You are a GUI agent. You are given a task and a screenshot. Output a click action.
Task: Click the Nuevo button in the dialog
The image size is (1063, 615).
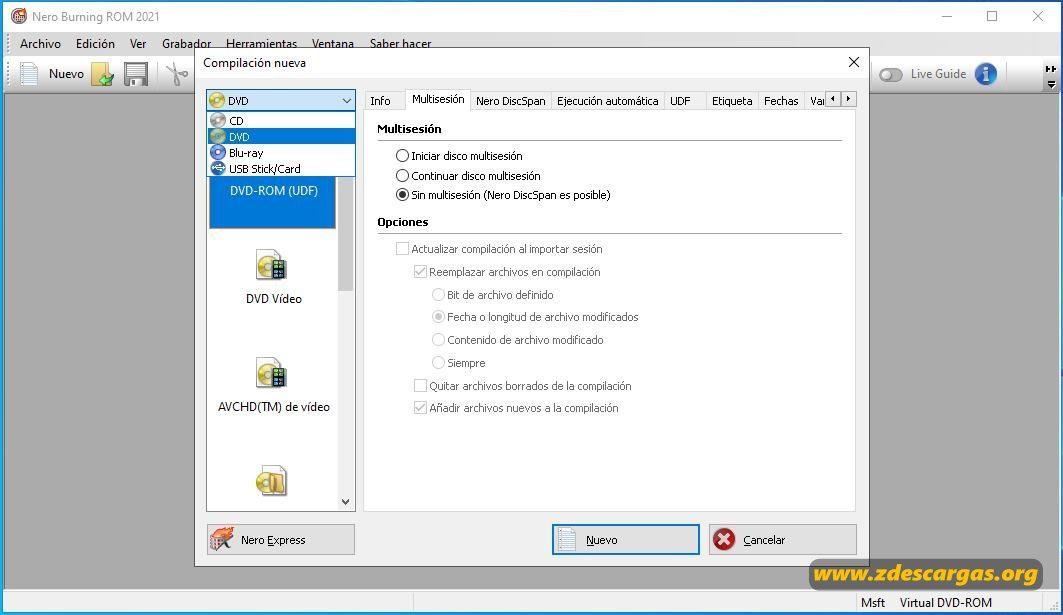pos(626,540)
